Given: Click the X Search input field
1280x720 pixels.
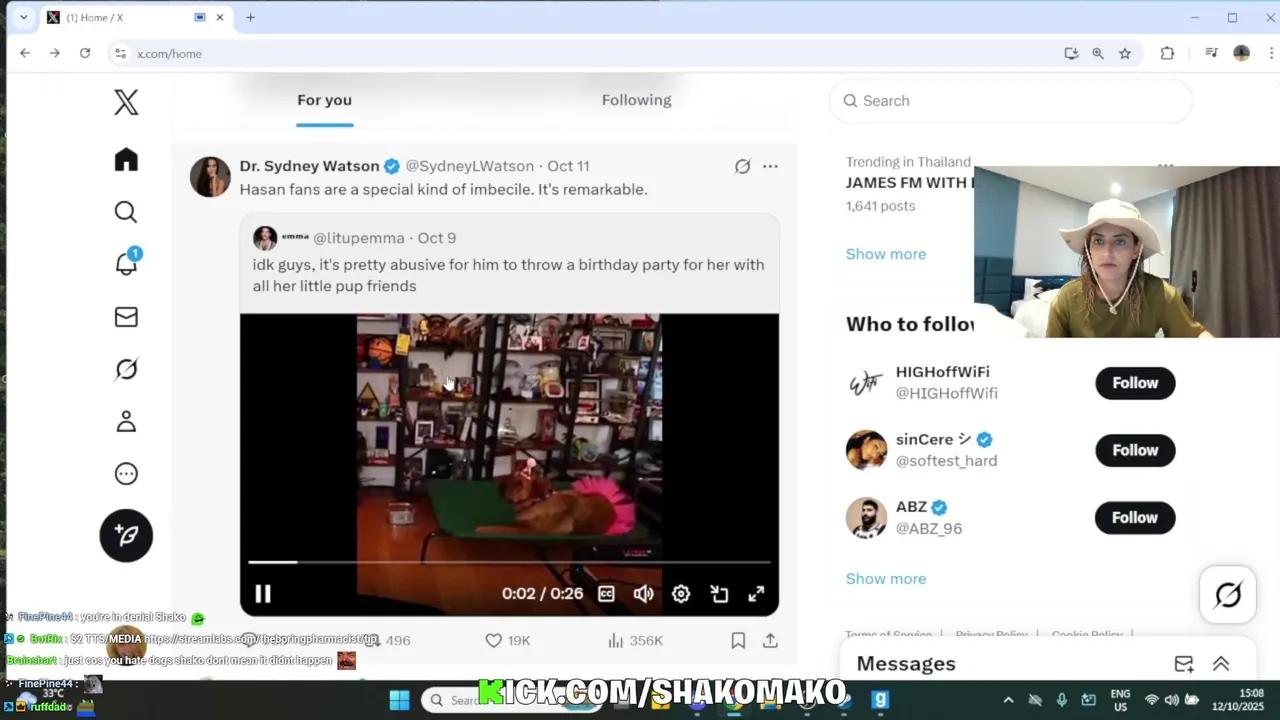Looking at the screenshot, I should 1010,101.
